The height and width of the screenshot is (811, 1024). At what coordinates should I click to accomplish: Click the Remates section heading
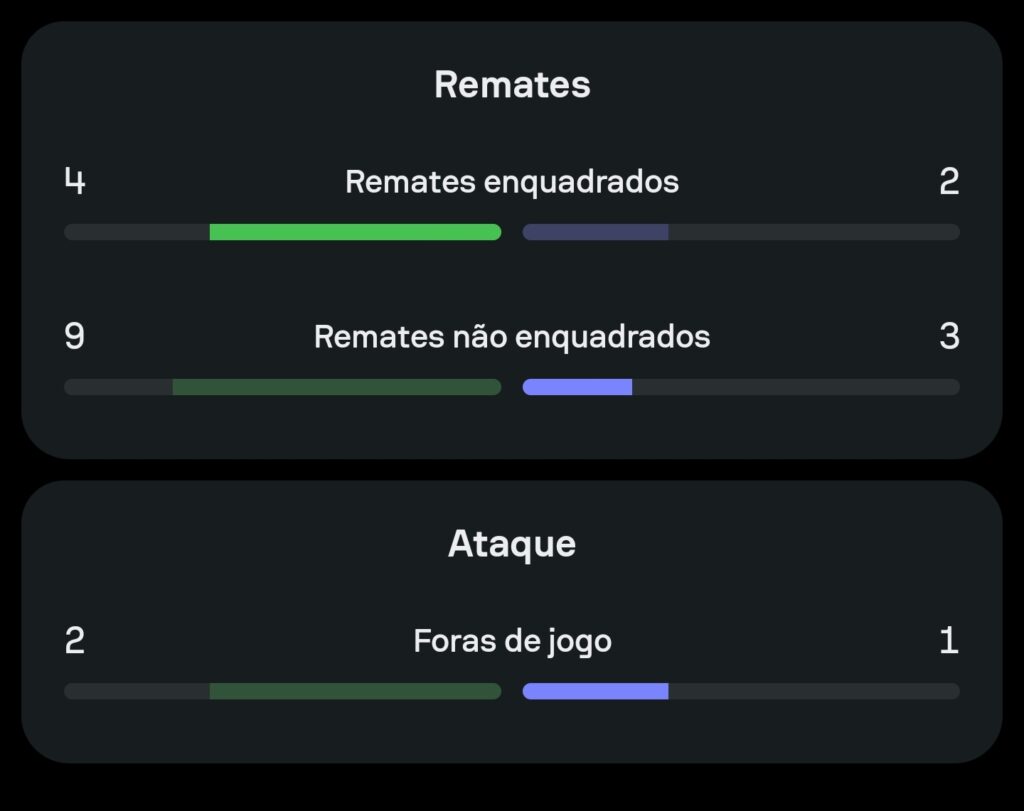(x=512, y=85)
